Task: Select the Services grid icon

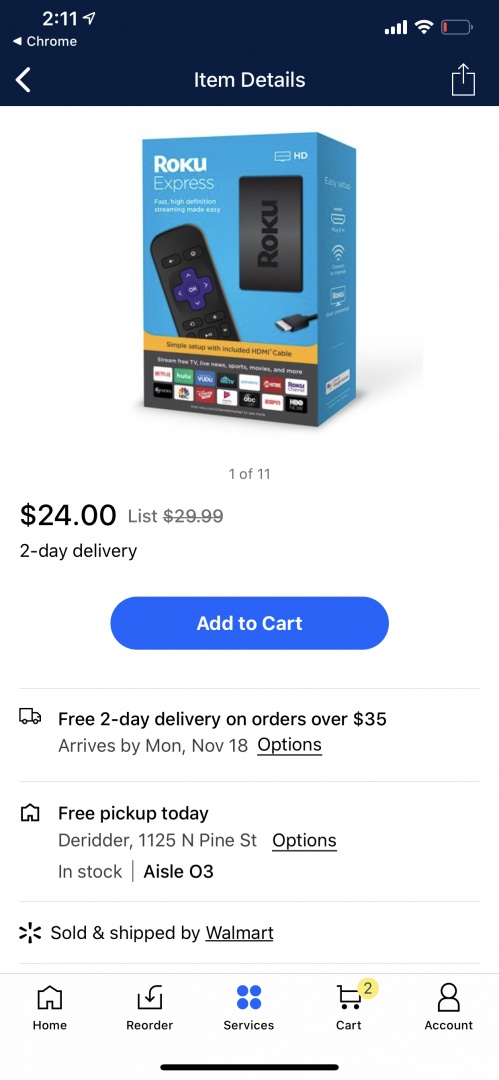Action: 249,997
